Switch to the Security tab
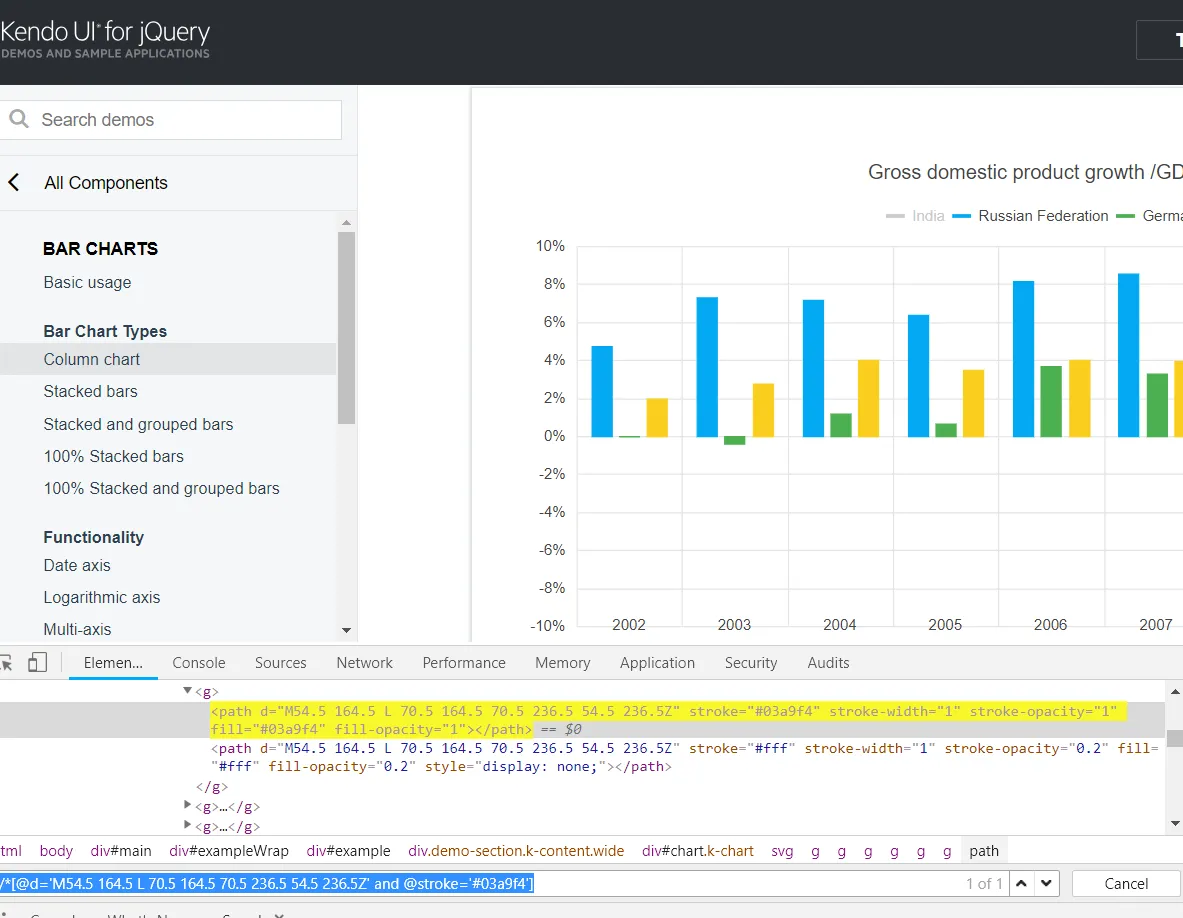The height and width of the screenshot is (918, 1183). click(x=751, y=663)
